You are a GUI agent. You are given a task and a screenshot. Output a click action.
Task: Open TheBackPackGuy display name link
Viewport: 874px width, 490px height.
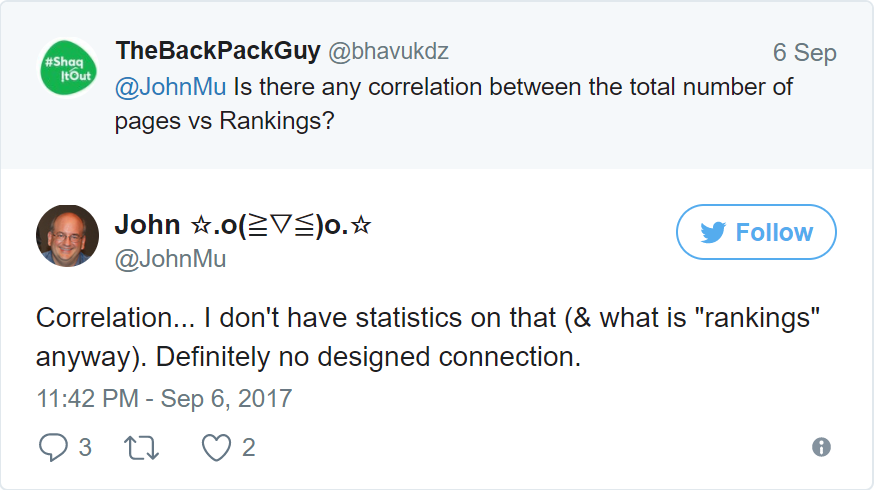pos(218,51)
